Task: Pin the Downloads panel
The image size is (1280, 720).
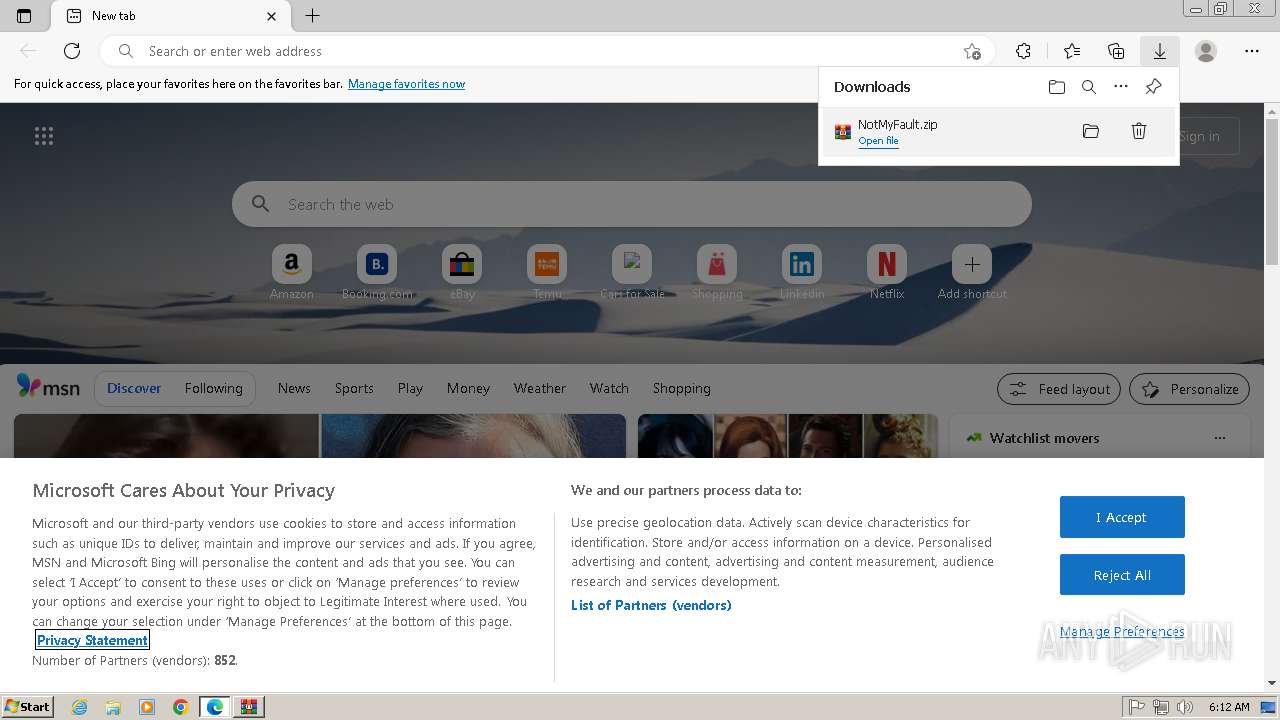Action: coord(1153,87)
